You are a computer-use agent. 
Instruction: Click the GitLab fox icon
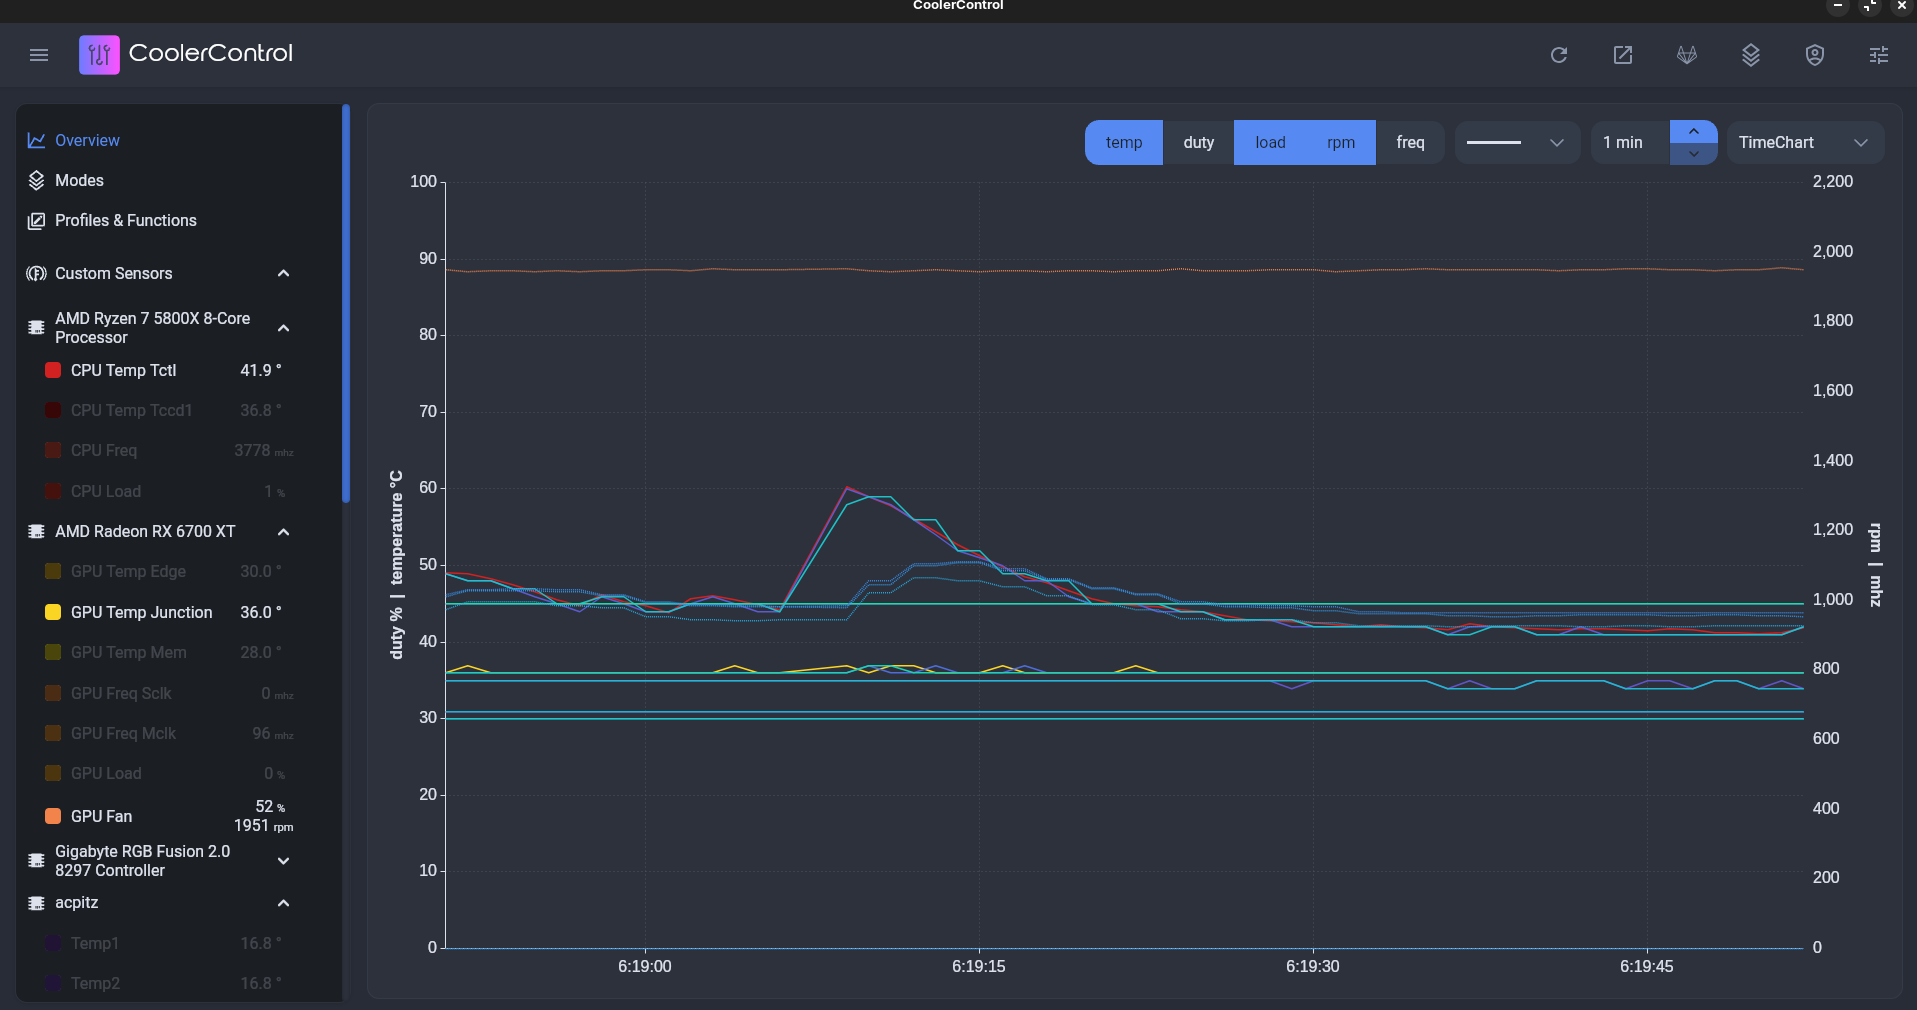coord(1686,55)
